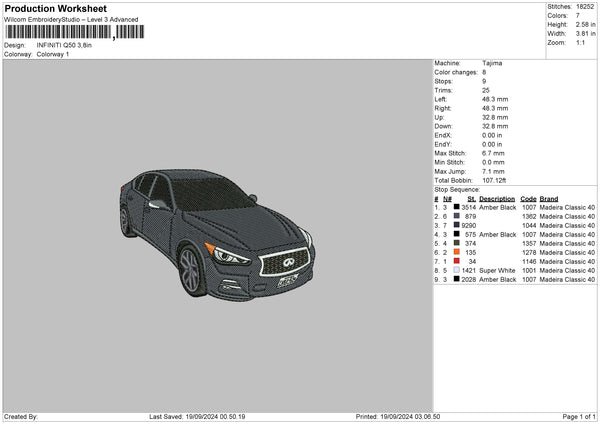
Task: Click thread code '1044' in stop 3
Action: tap(529, 225)
